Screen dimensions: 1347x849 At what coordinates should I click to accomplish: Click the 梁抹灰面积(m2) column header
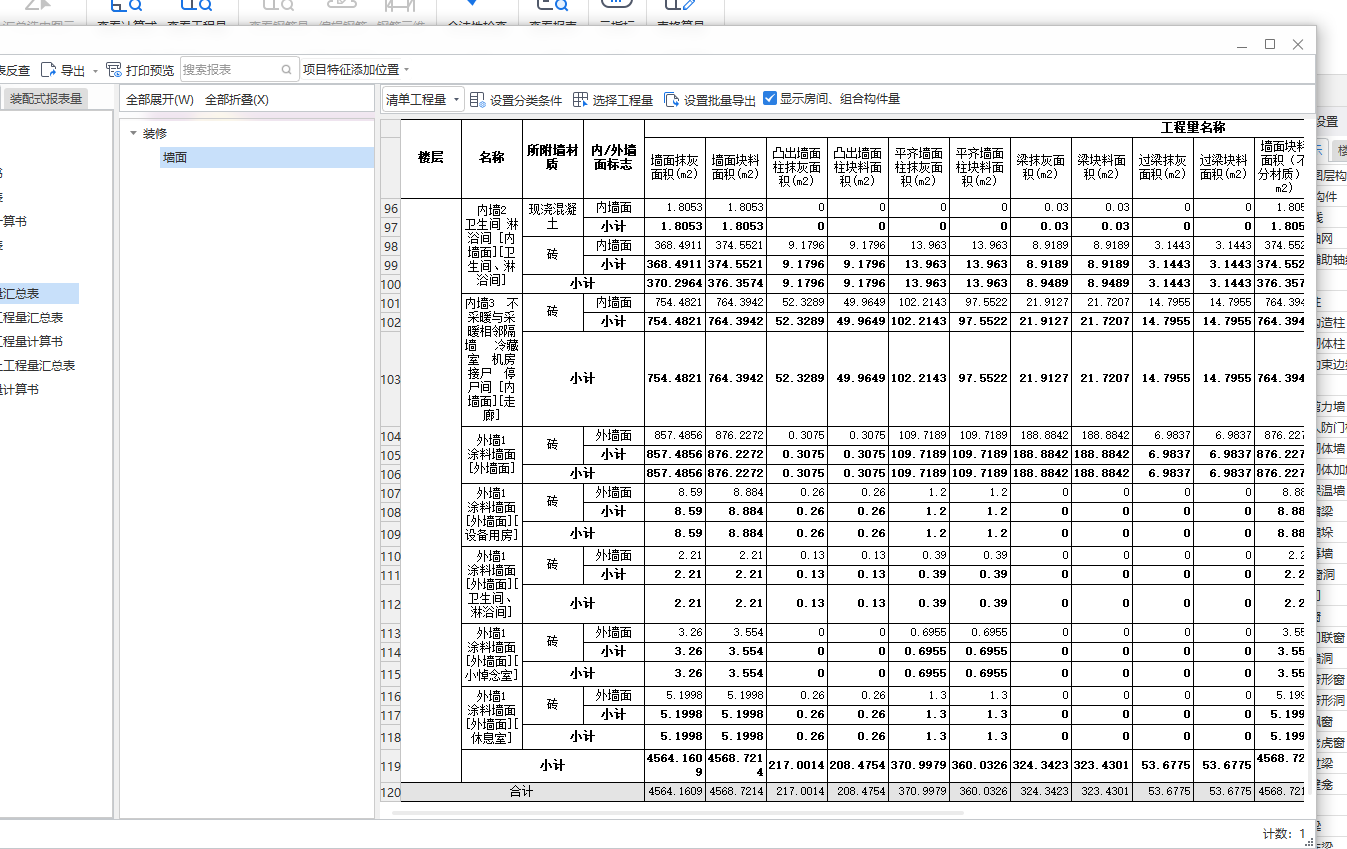[1041, 167]
